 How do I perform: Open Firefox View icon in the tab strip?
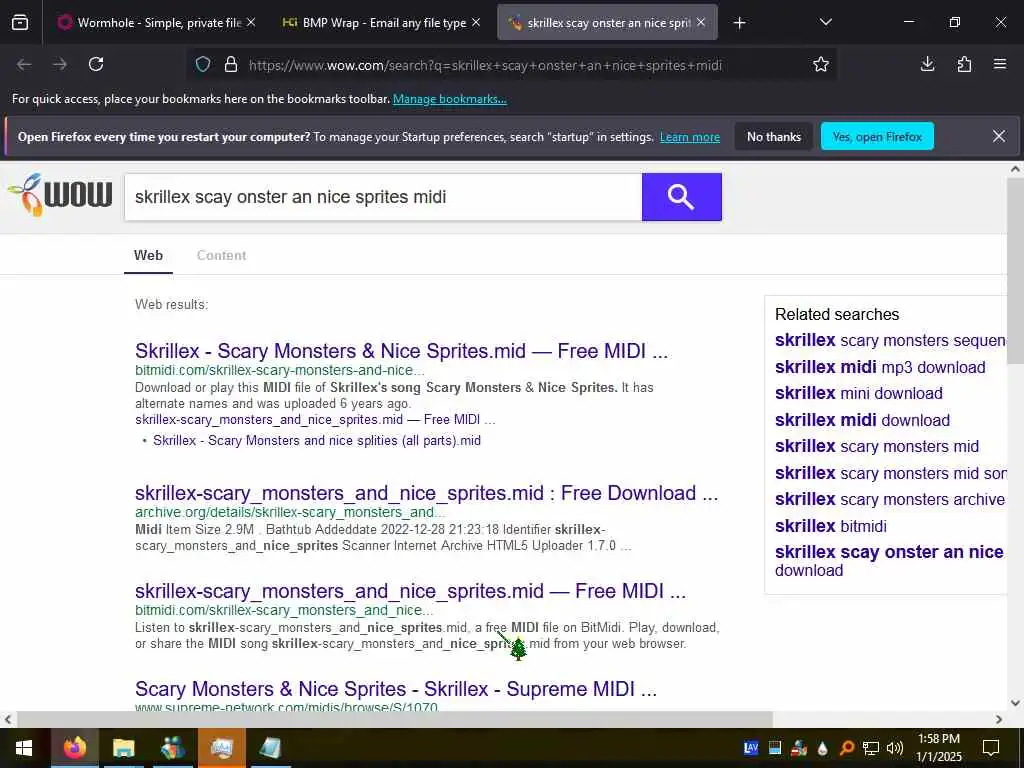pyautogui.click(x=20, y=23)
